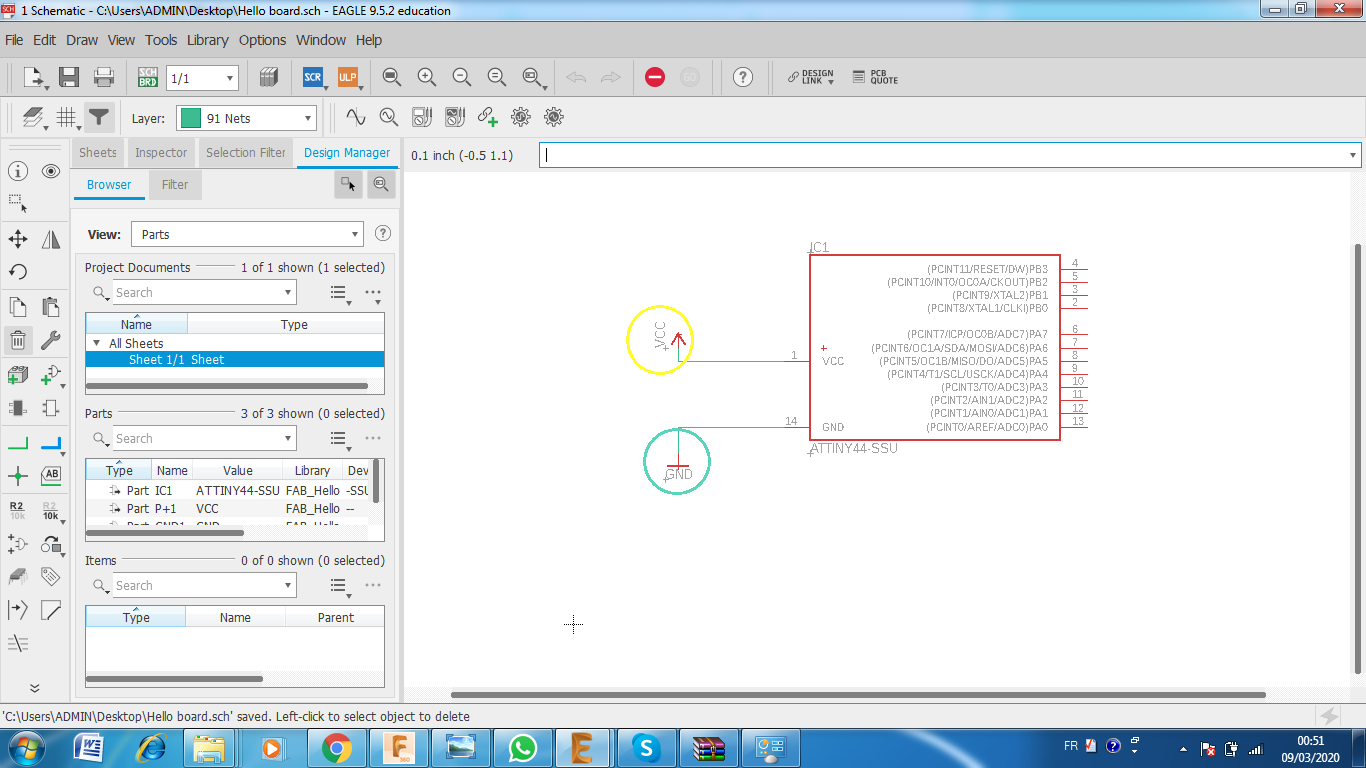1366x768 pixels.
Task: Select the blue Bus drawing tool
Action: (51, 443)
